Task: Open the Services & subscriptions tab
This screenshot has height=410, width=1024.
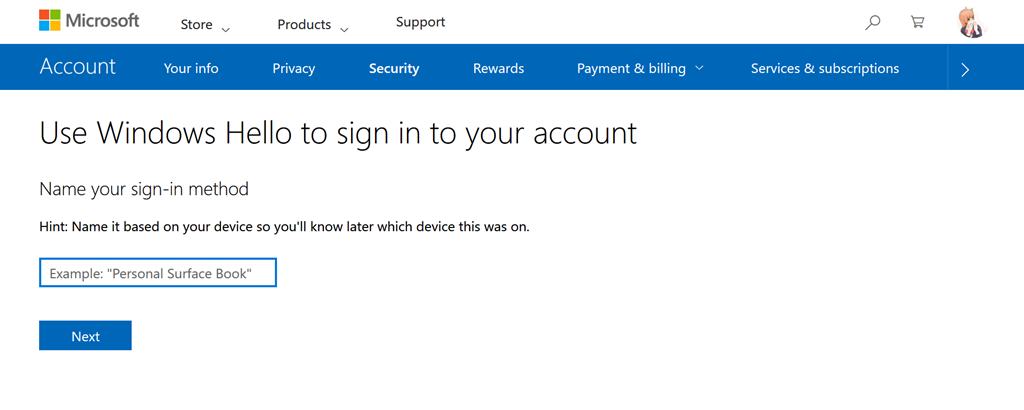Action: (825, 69)
